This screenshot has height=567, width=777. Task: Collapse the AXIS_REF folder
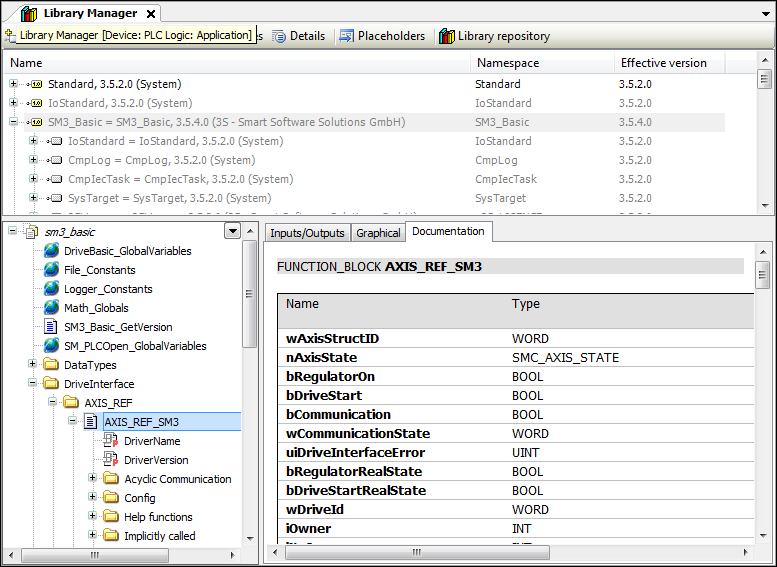(x=53, y=402)
